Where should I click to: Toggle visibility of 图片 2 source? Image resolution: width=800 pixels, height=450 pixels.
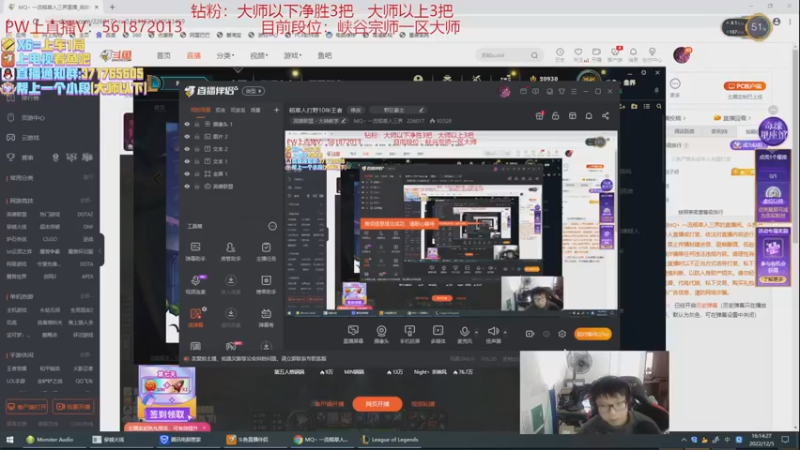point(187,136)
